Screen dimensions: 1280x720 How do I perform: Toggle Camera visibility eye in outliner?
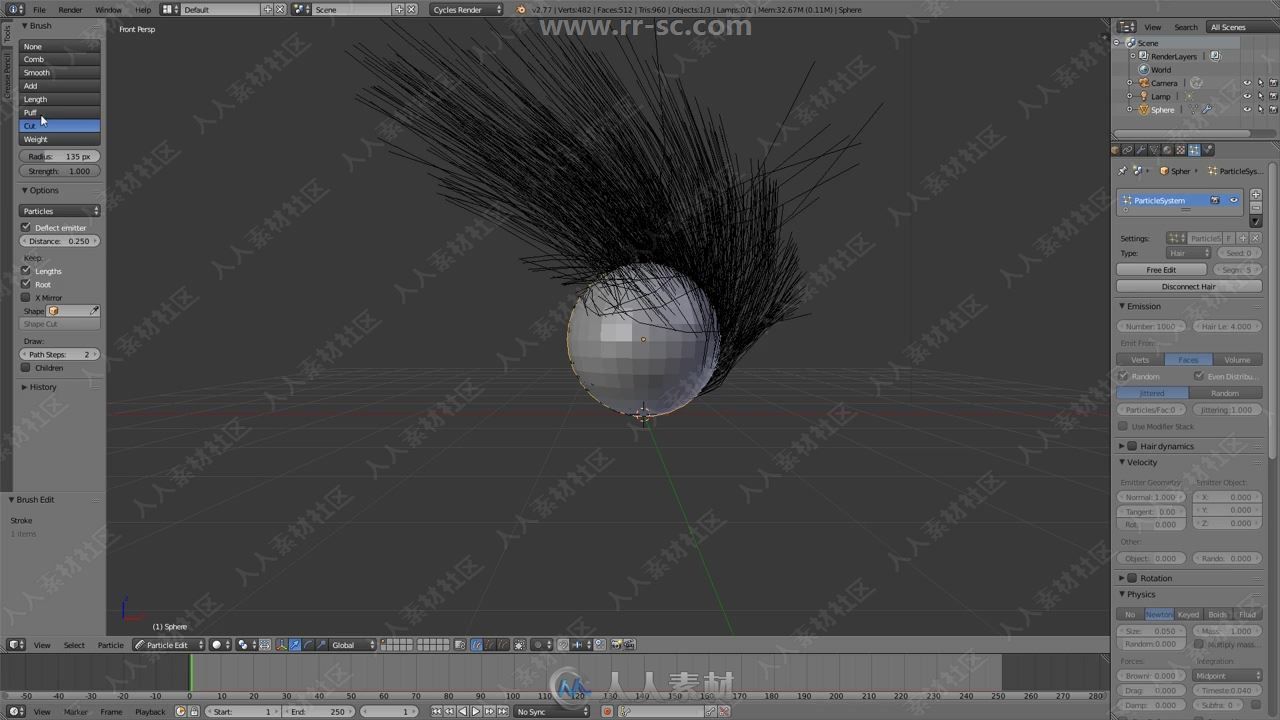pos(1247,83)
